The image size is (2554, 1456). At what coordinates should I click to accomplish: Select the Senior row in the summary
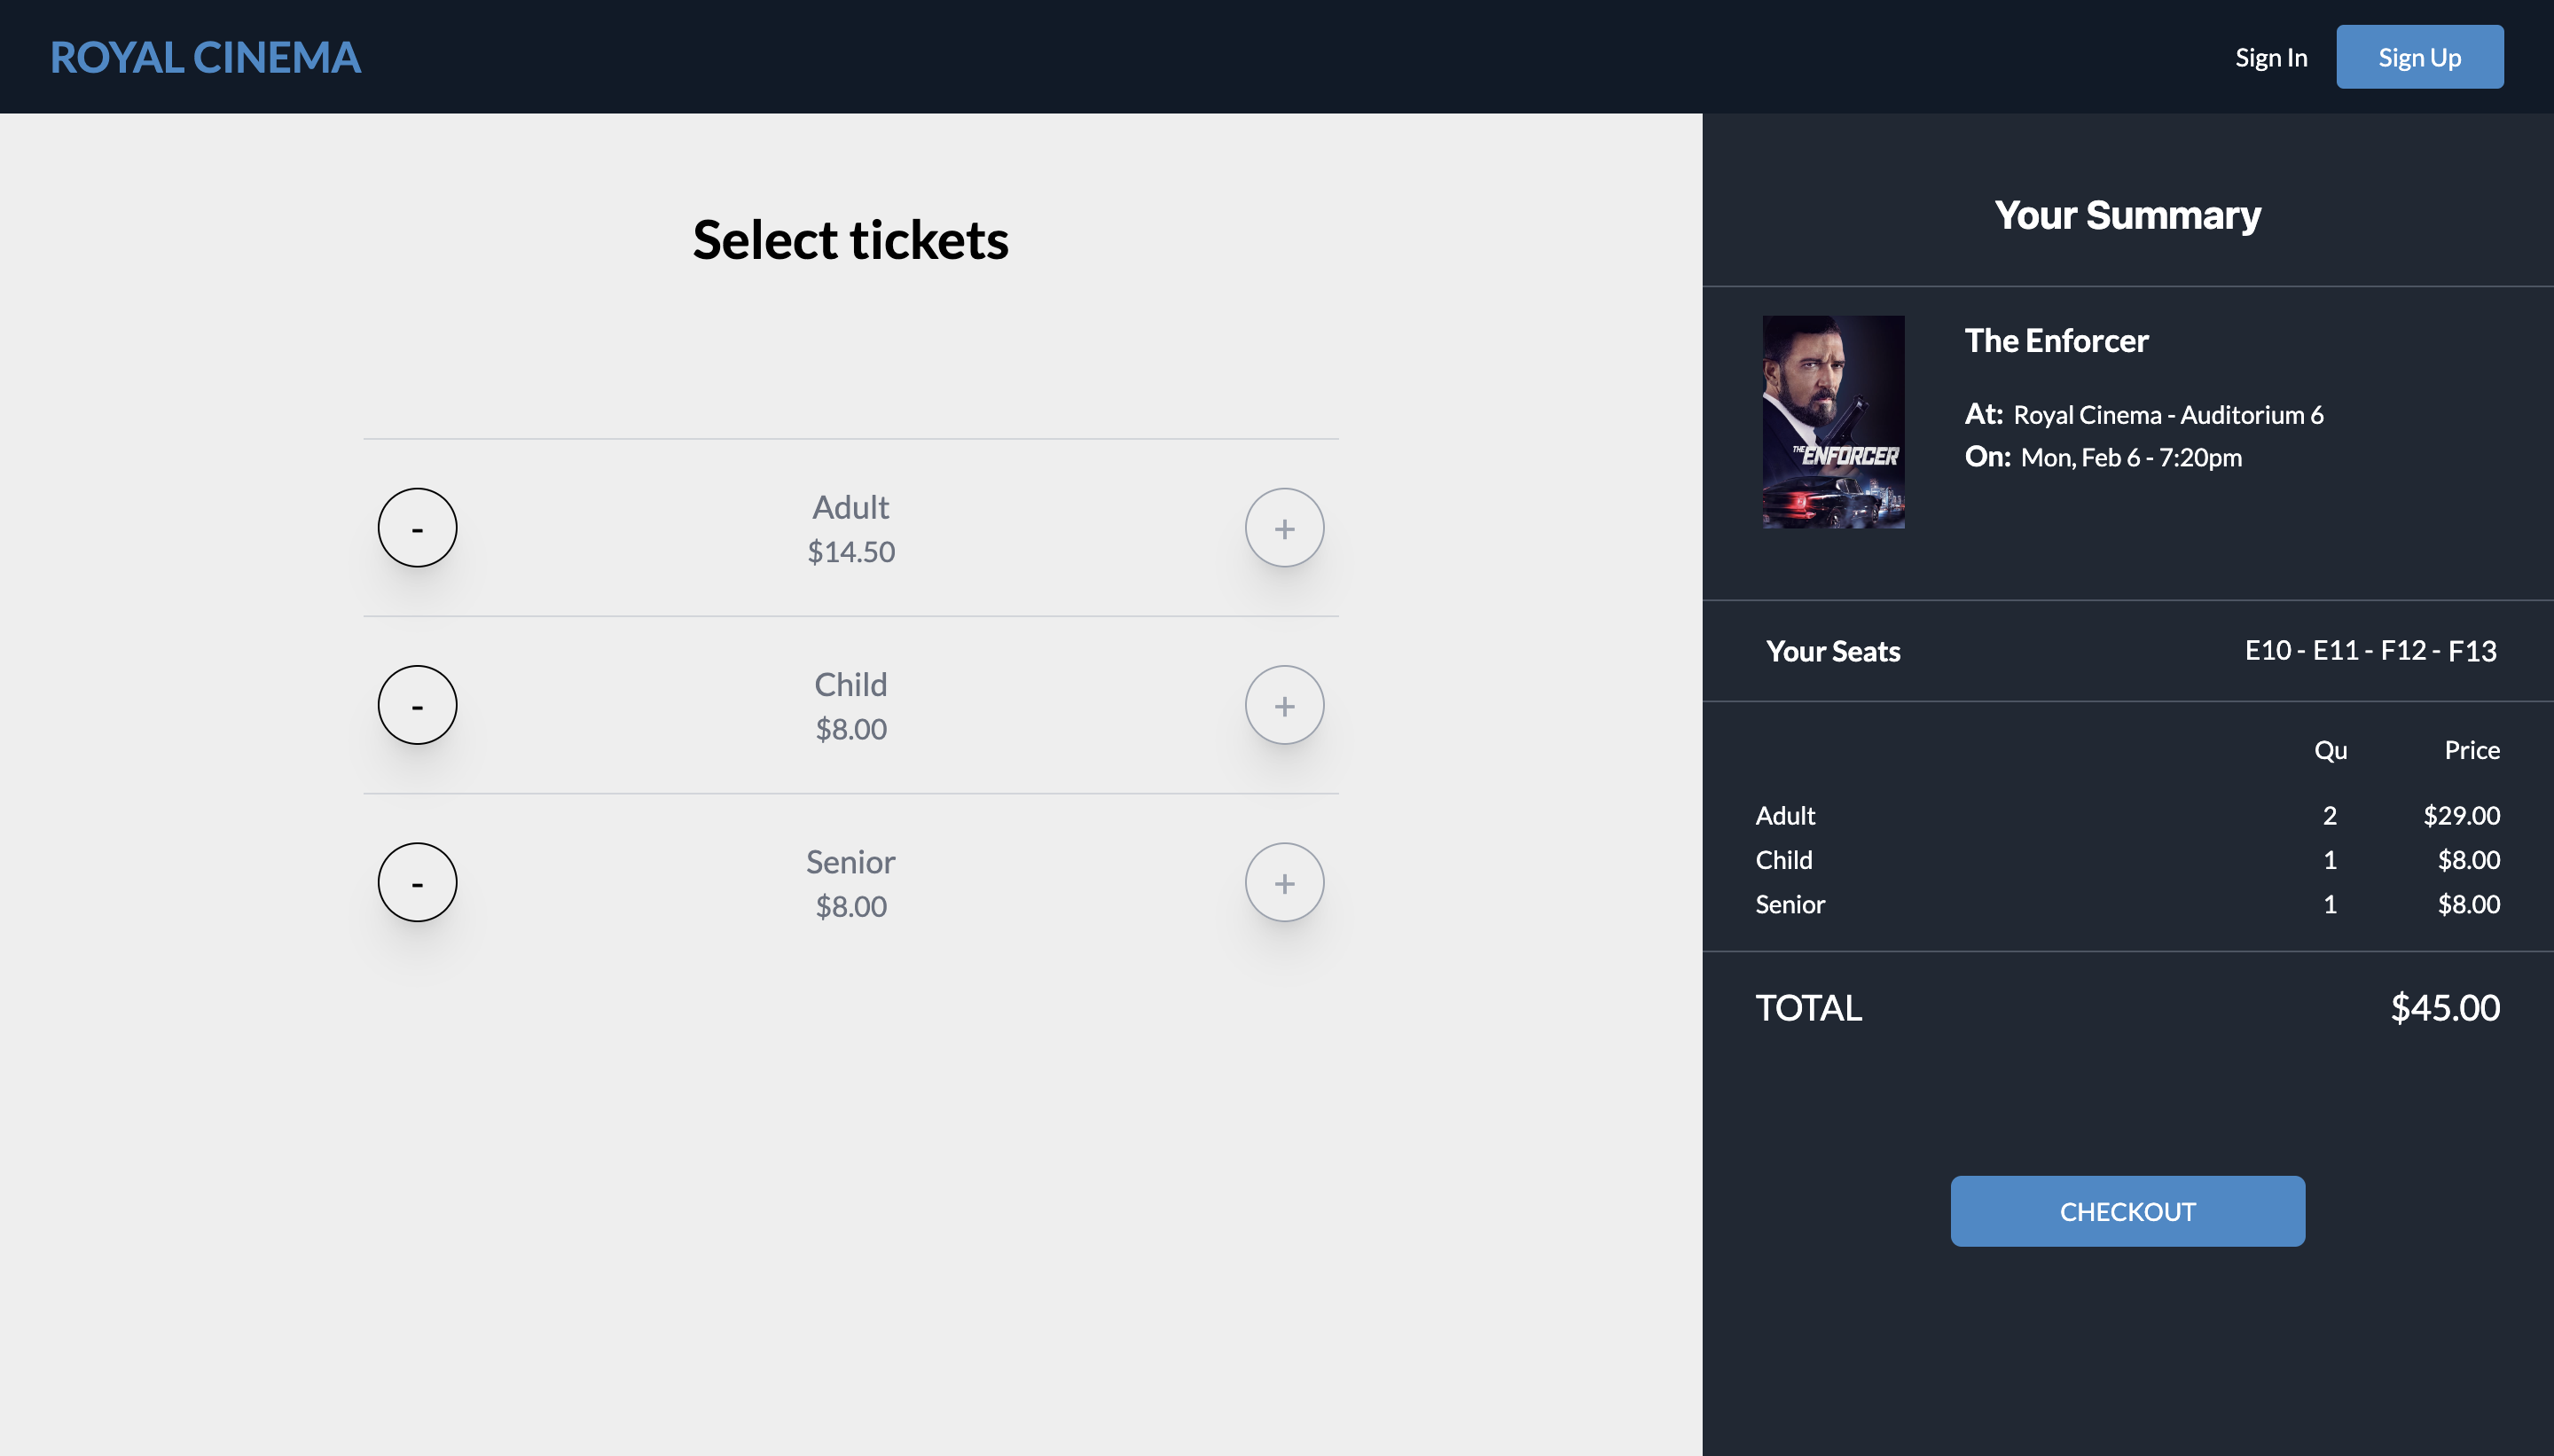[x=1789, y=904]
